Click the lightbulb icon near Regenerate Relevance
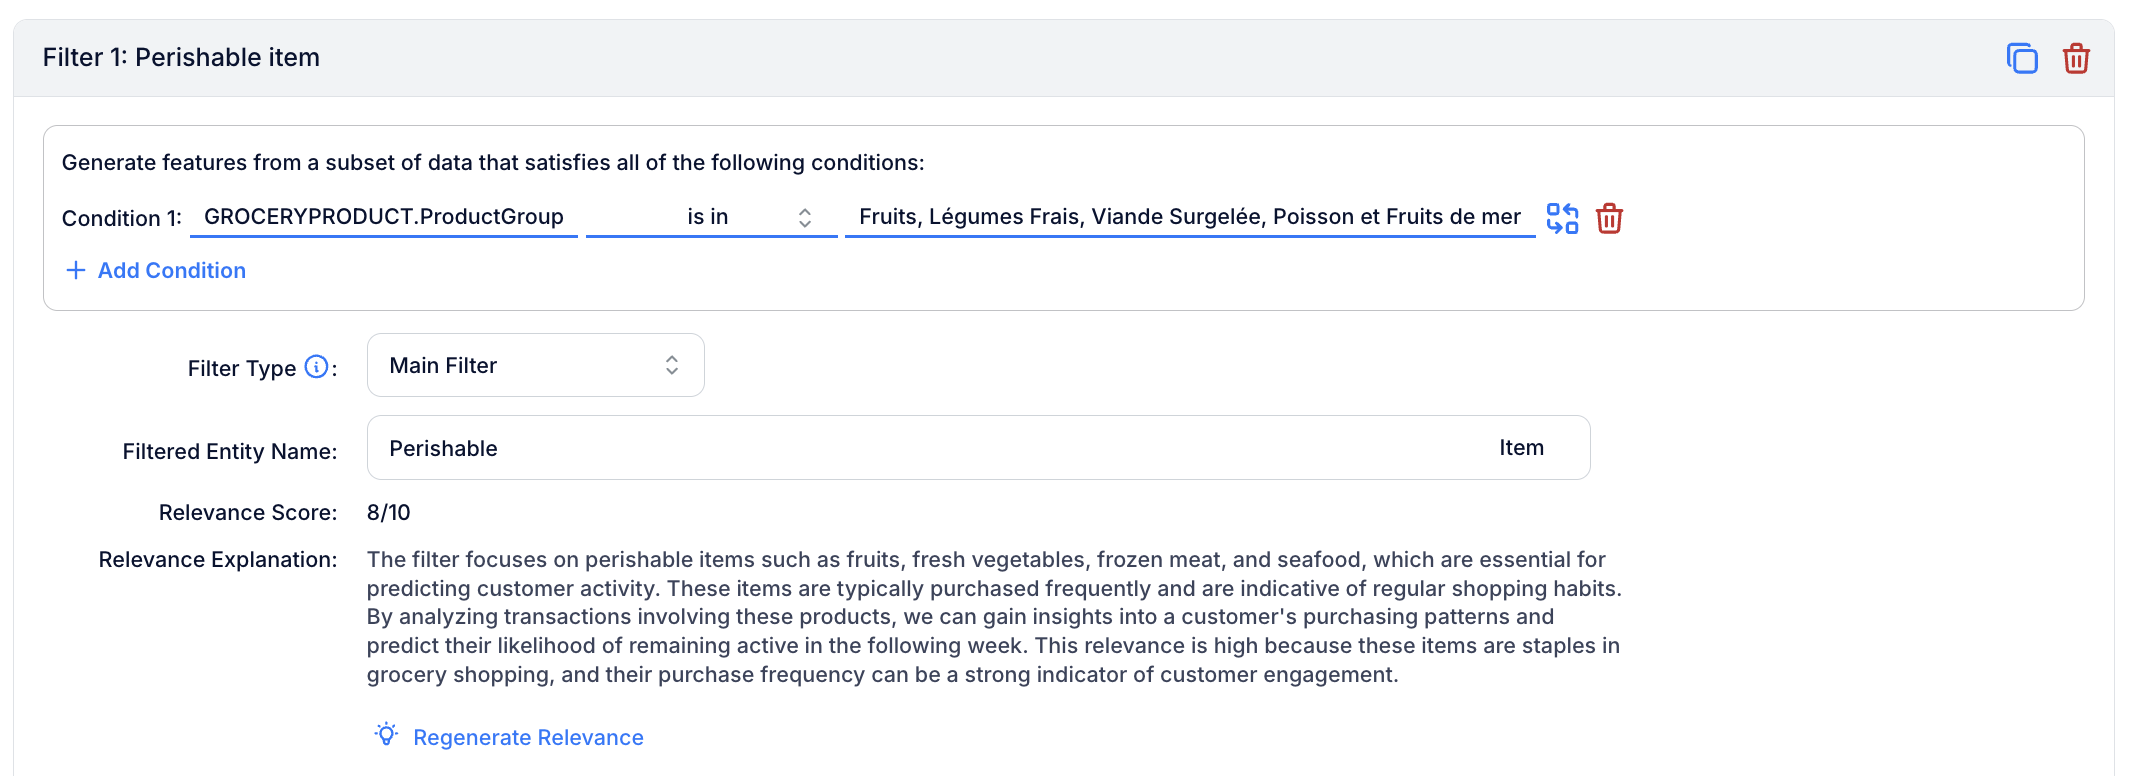 [386, 735]
